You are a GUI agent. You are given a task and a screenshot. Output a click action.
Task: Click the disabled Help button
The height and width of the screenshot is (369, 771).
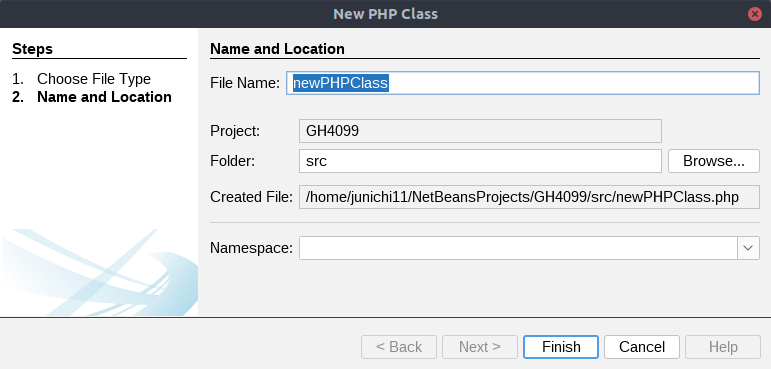coord(723,347)
